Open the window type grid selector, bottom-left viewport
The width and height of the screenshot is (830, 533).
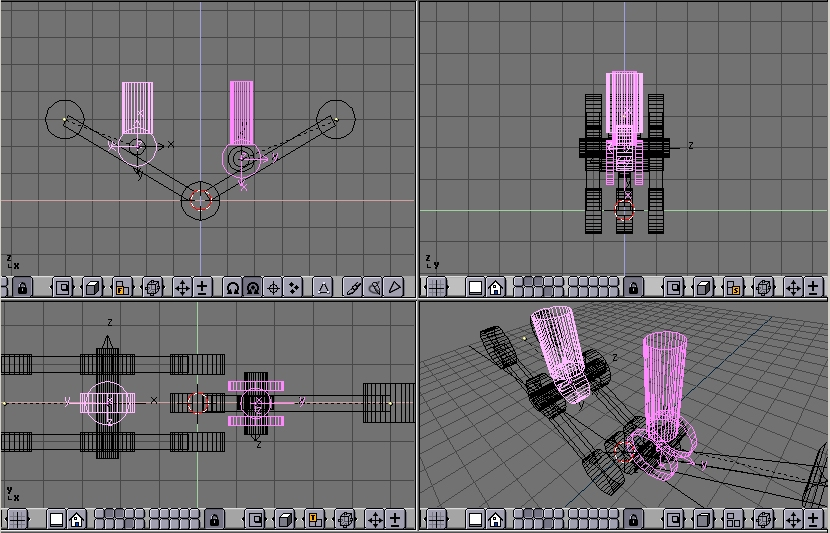point(17,519)
